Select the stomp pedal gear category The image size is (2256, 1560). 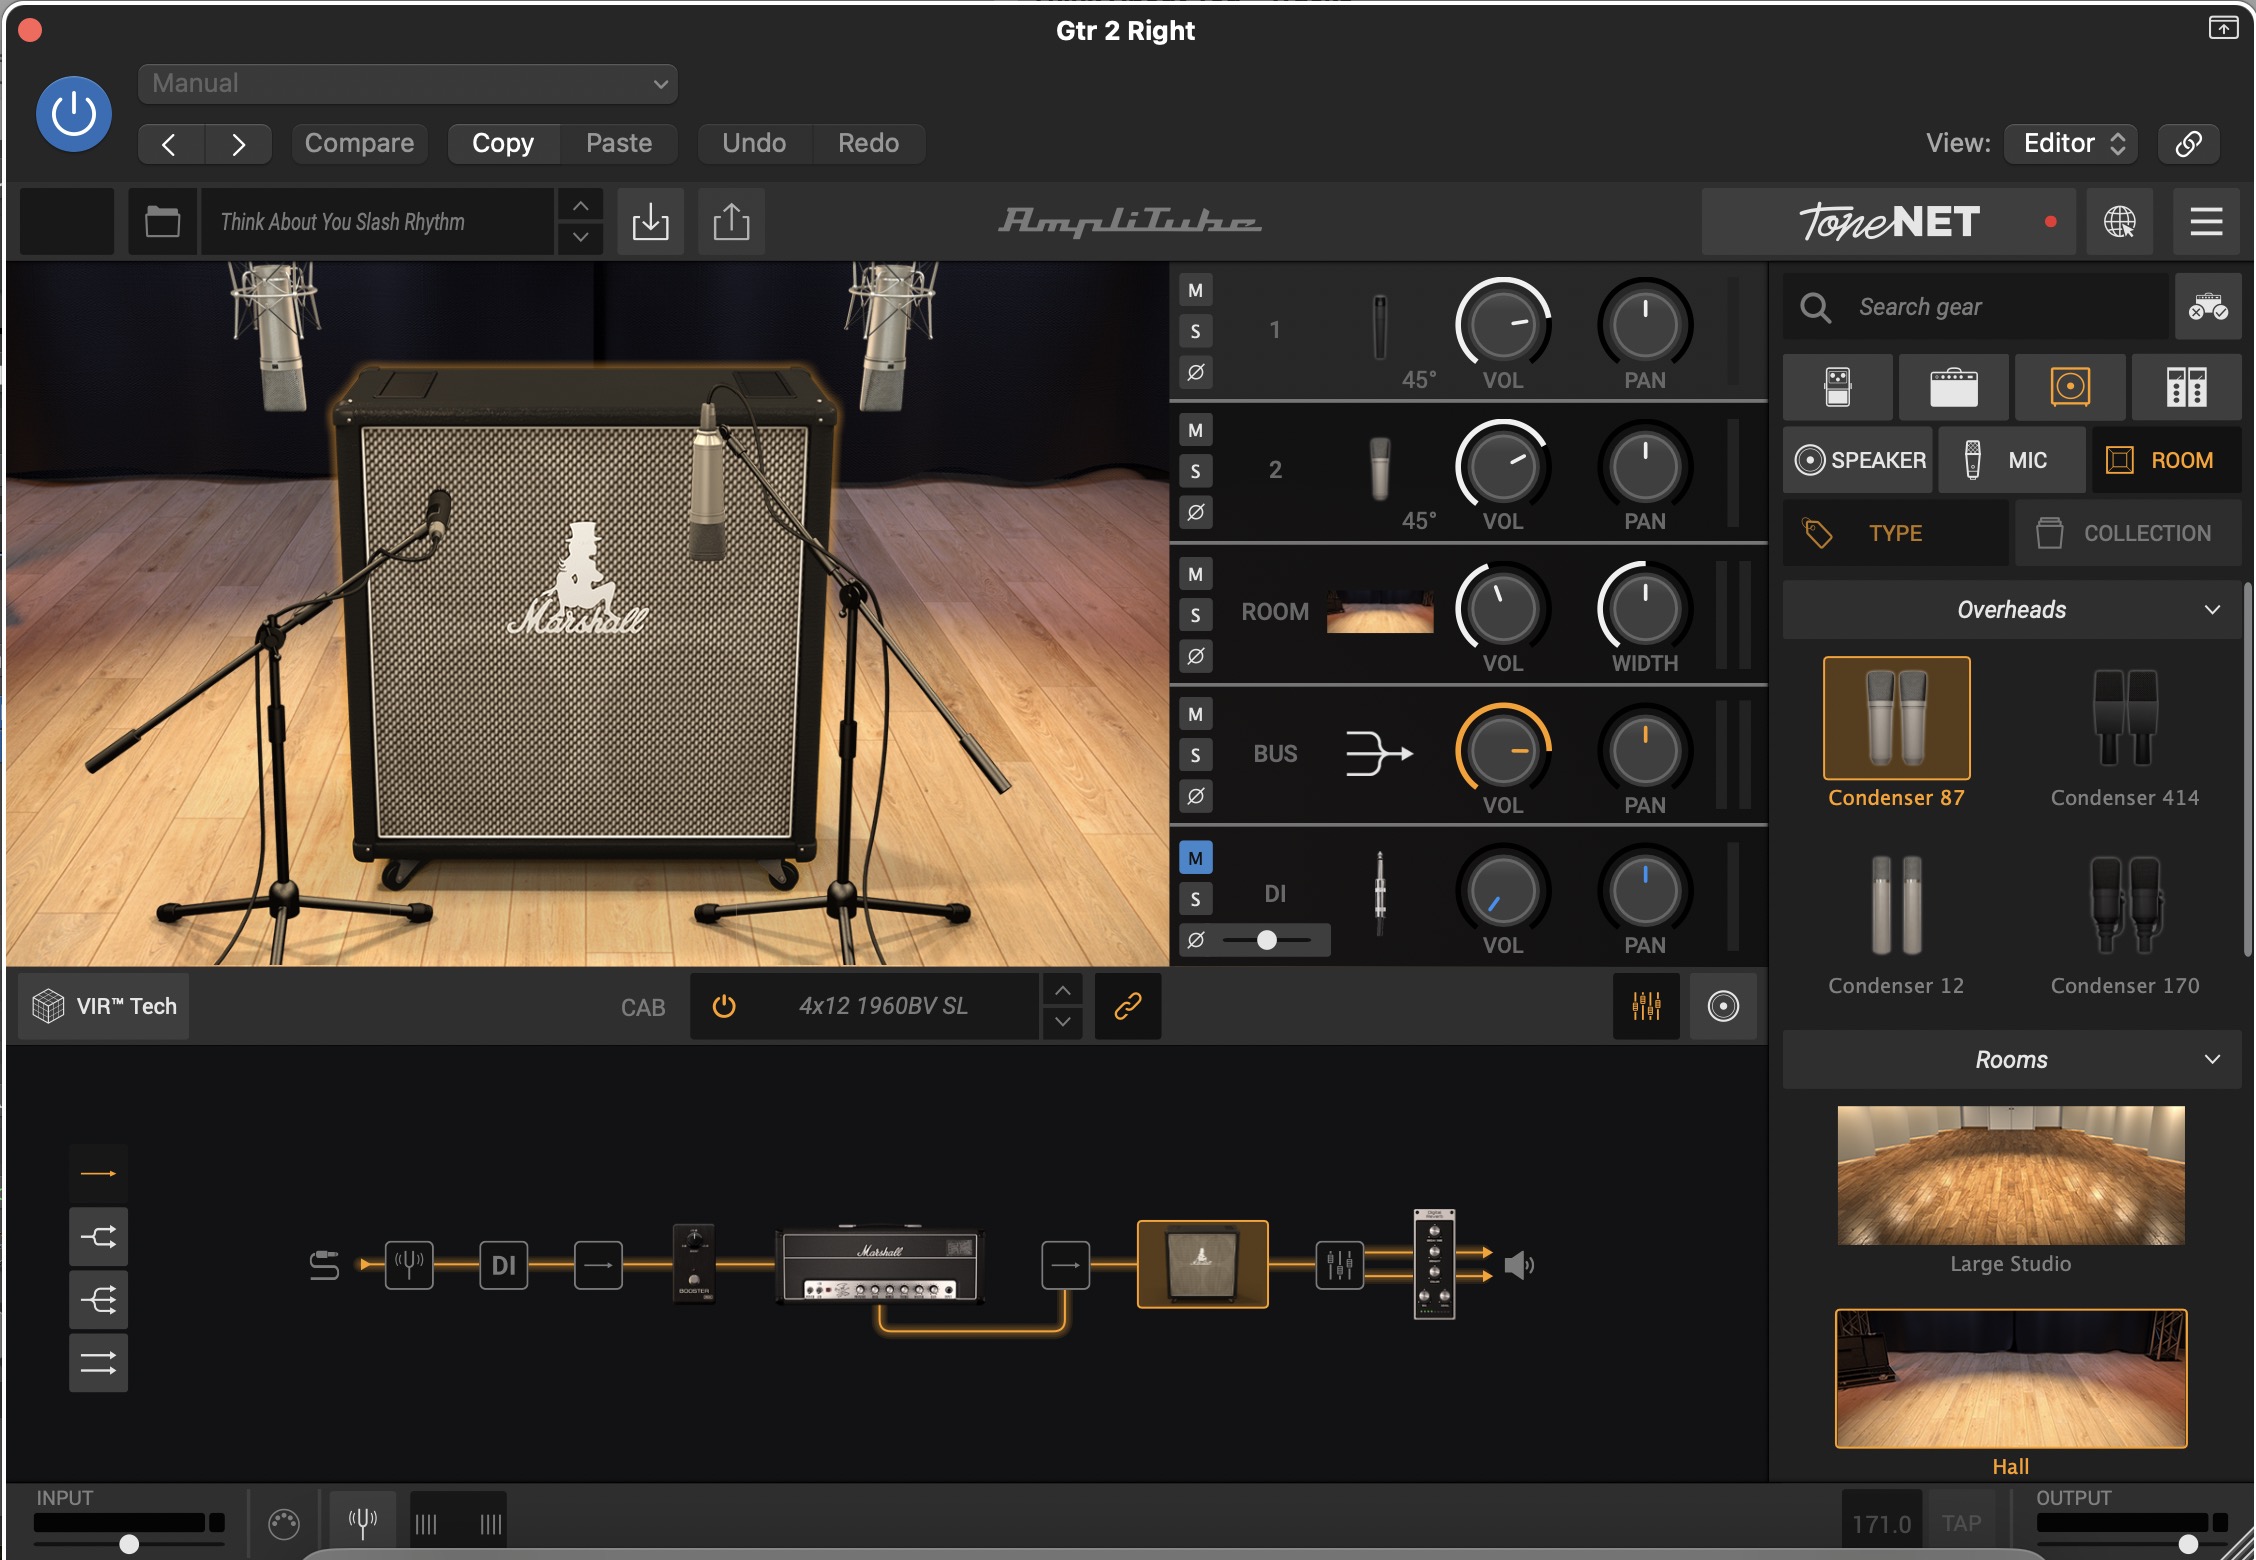[x=1837, y=387]
